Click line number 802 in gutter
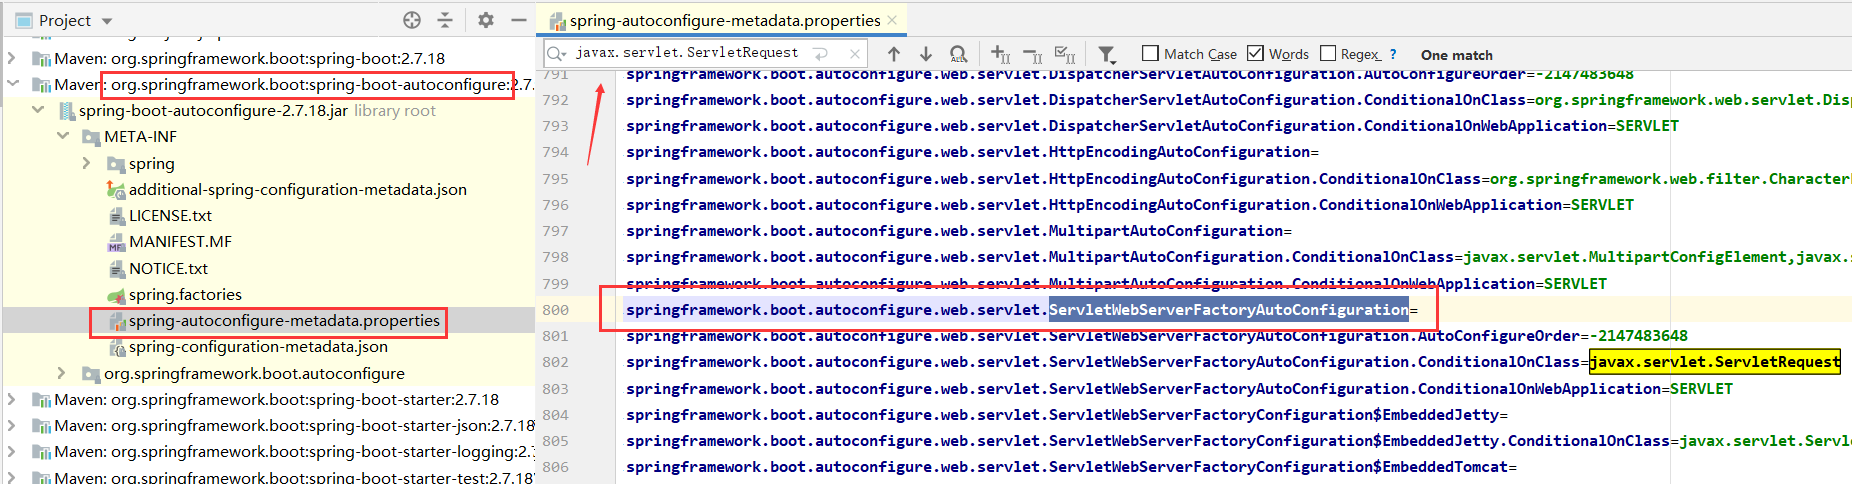Image resolution: width=1852 pixels, height=484 pixels. click(556, 362)
